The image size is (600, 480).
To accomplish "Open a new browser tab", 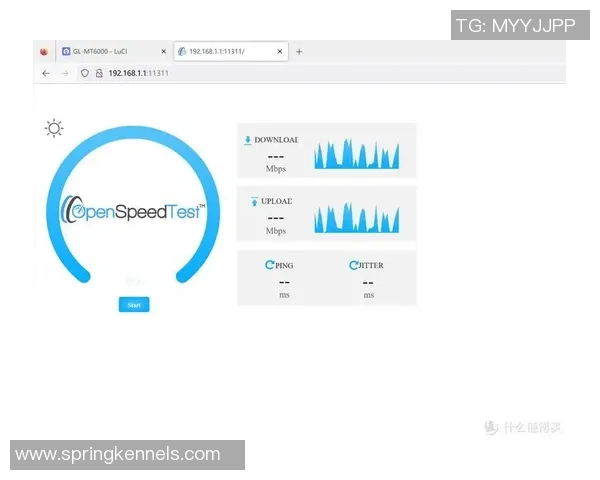I will [299, 51].
